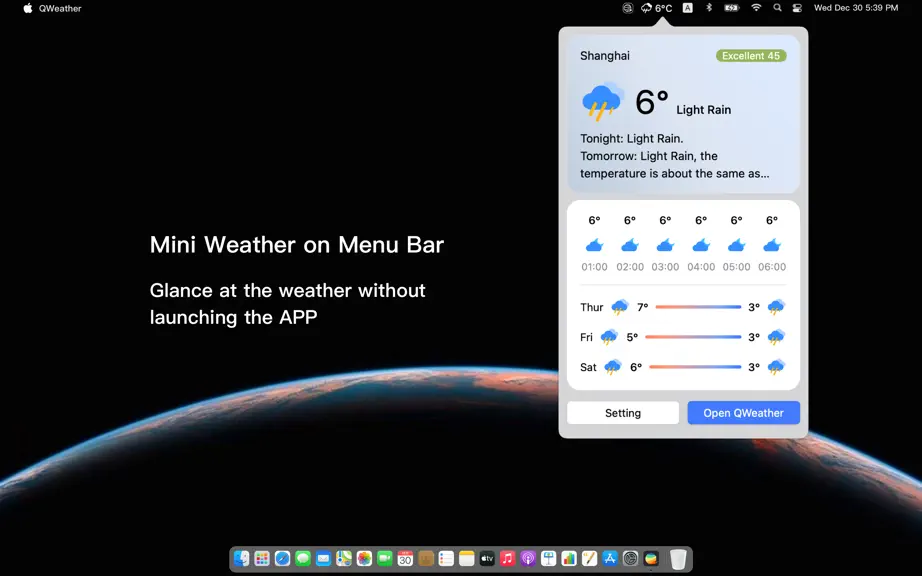922x576 pixels.
Task: Open Reminders from the Dock
Action: click(446, 558)
